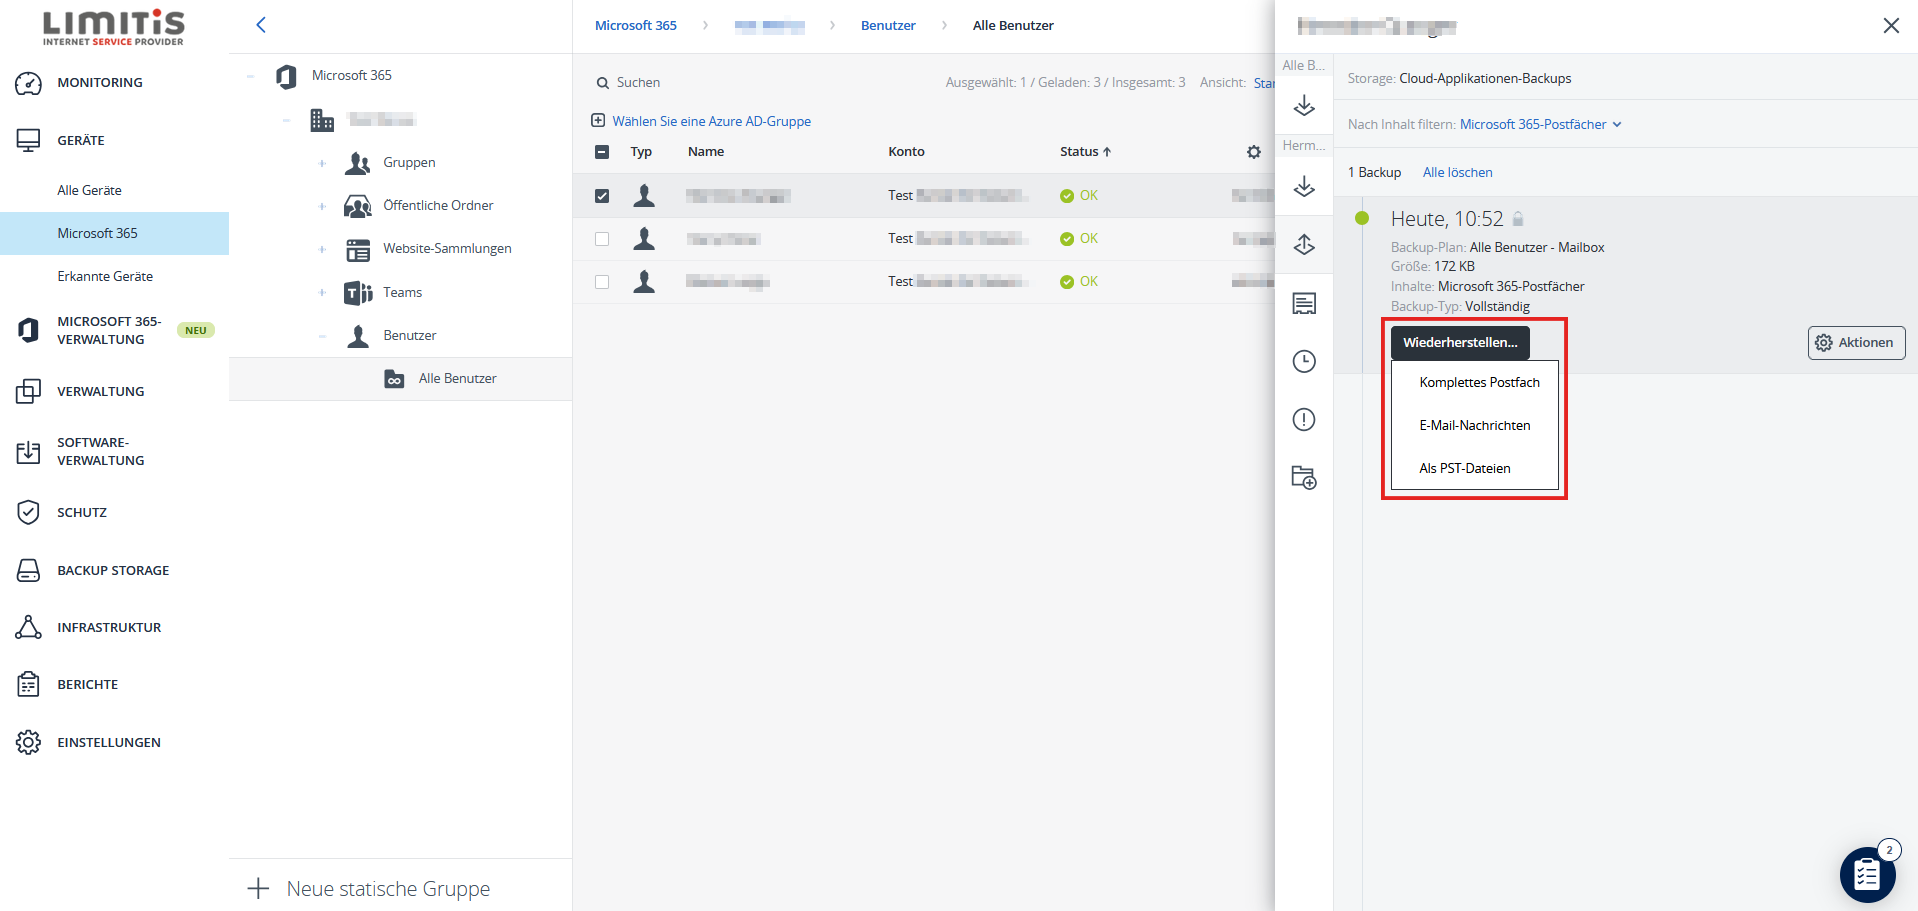This screenshot has height=911, width=1918.
Task: Open Microsoft 365-Verwaltung sidebar item
Action: point(108,330)
